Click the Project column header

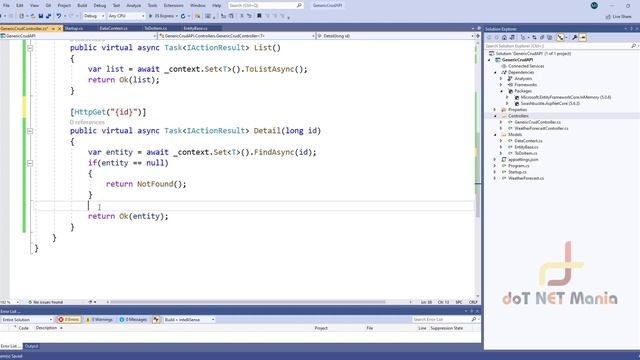[321, 328]
